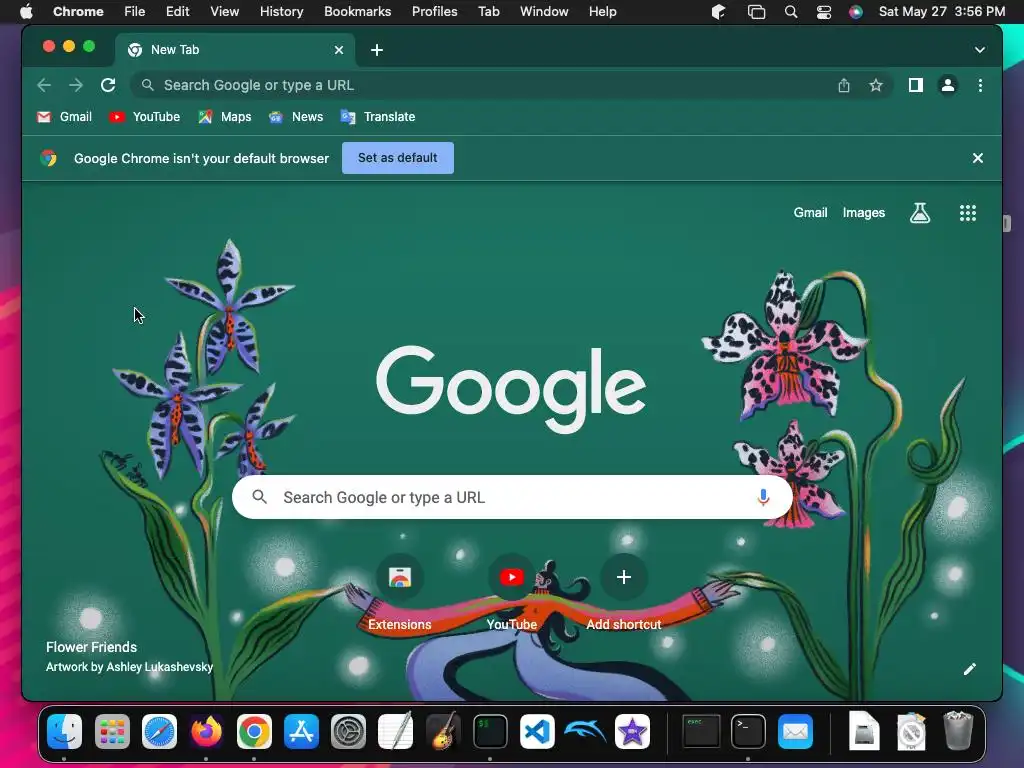Open a new tab with plus button

click(377, 50)
